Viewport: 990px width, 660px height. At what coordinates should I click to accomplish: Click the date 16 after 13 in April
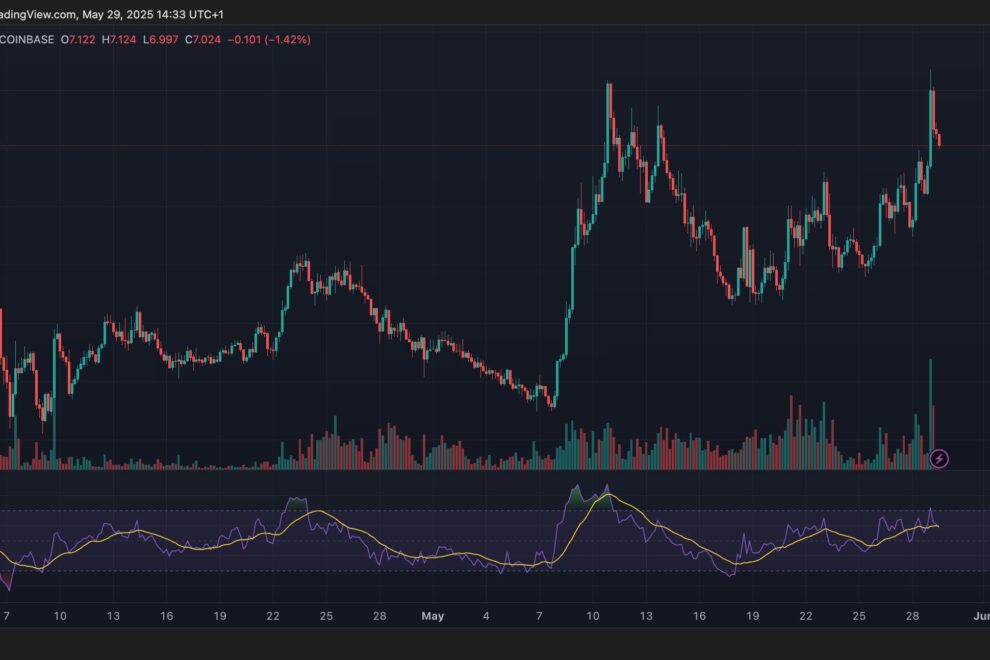tap(167, 616)
